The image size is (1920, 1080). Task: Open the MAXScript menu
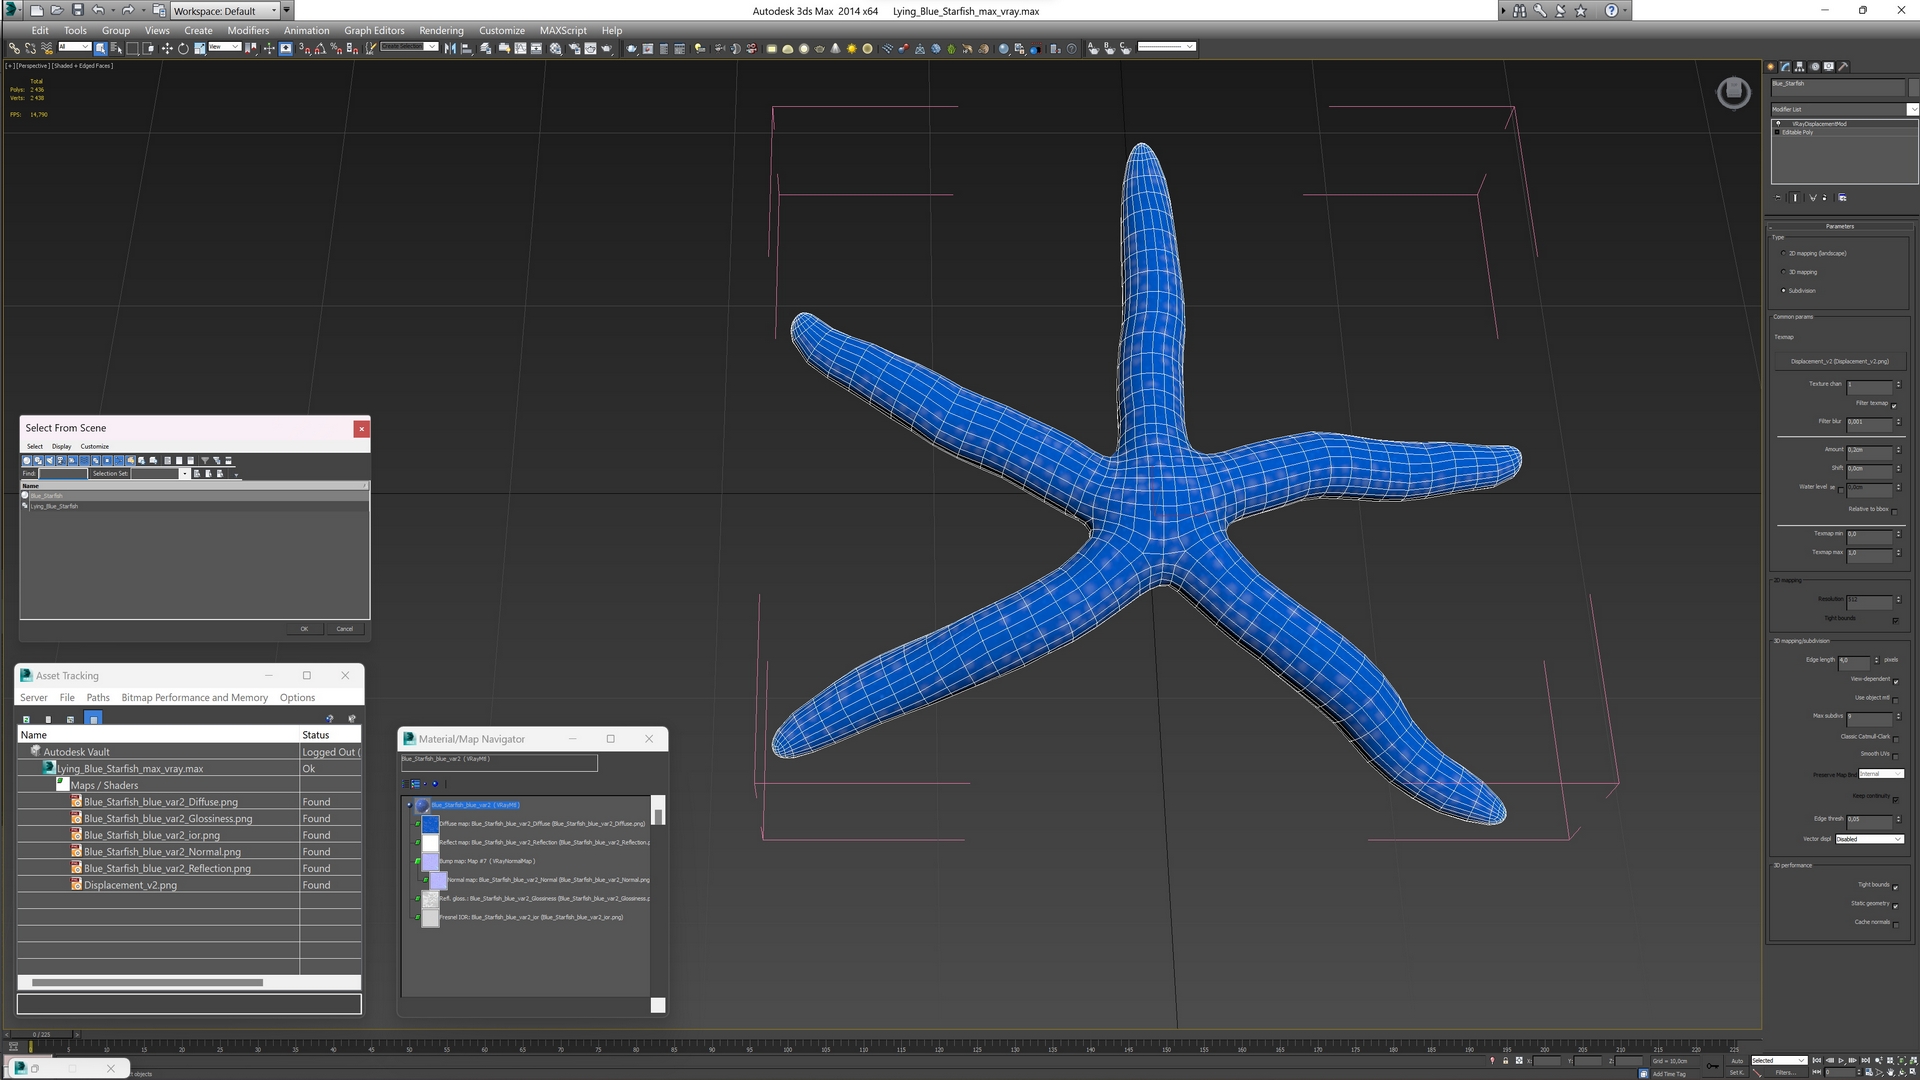point(563,30)
